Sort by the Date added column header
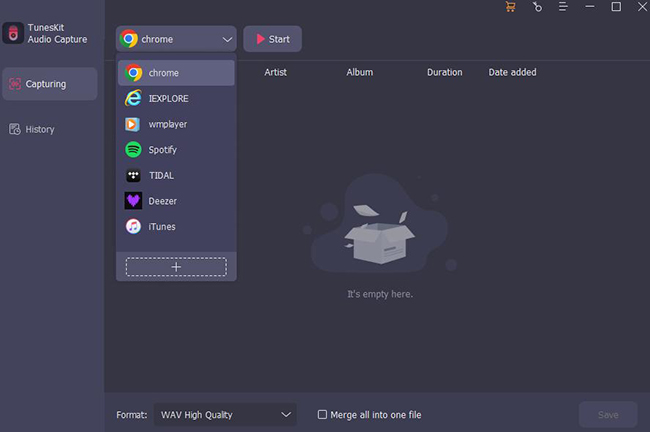Viewport: 650px width, 432px height. click(x=512, y=72)
